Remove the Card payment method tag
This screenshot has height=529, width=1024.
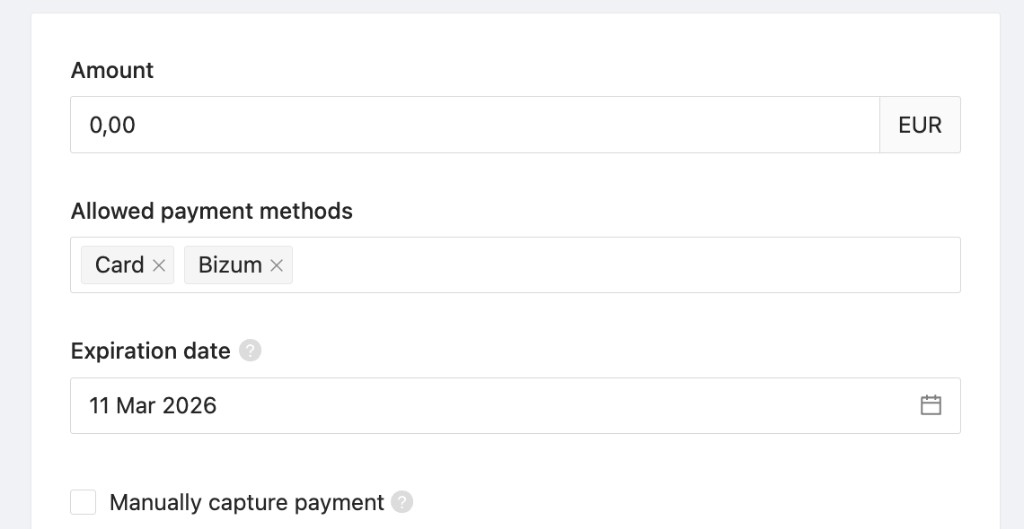click(x=159, y=266)
